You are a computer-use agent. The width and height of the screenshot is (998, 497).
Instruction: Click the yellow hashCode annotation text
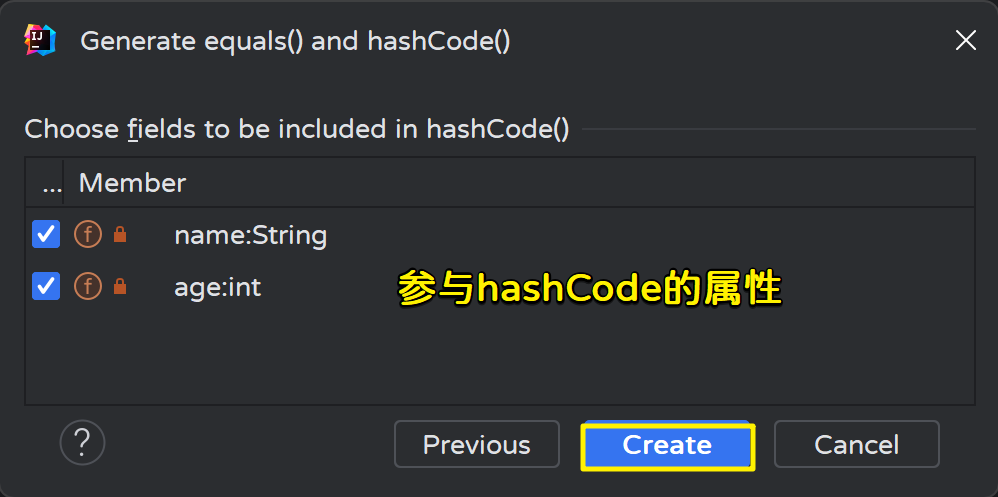588,288
